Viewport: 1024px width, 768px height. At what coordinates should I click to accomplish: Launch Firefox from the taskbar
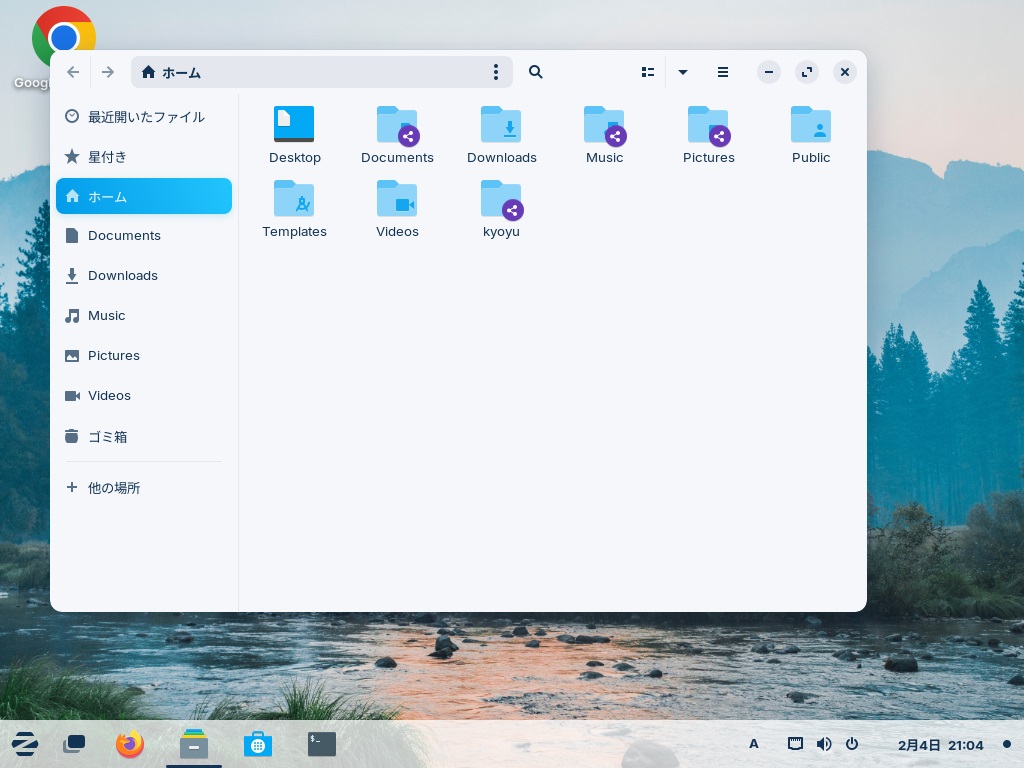tap(130, 744)
